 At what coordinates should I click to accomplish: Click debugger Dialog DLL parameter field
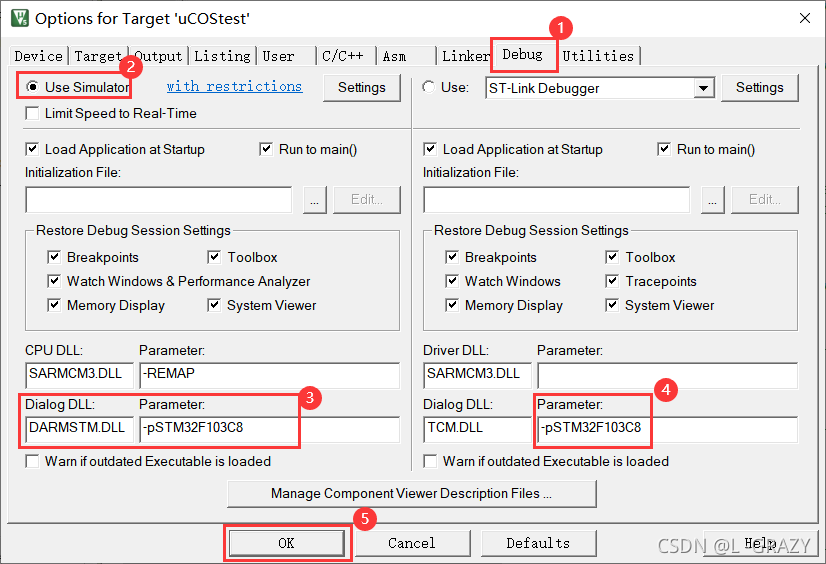point(667,429)
